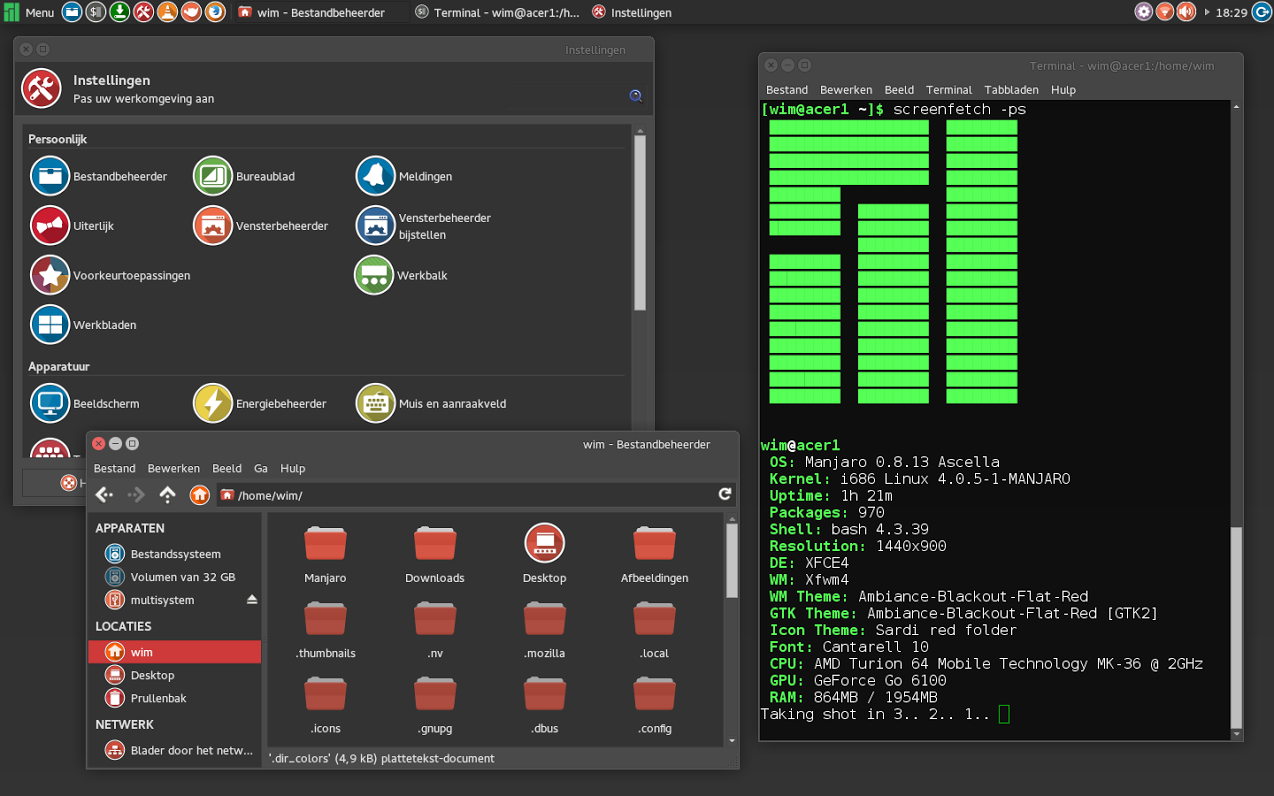Select Prullenbak in the sidebar

pyautogui.click(x=158, y=698)
